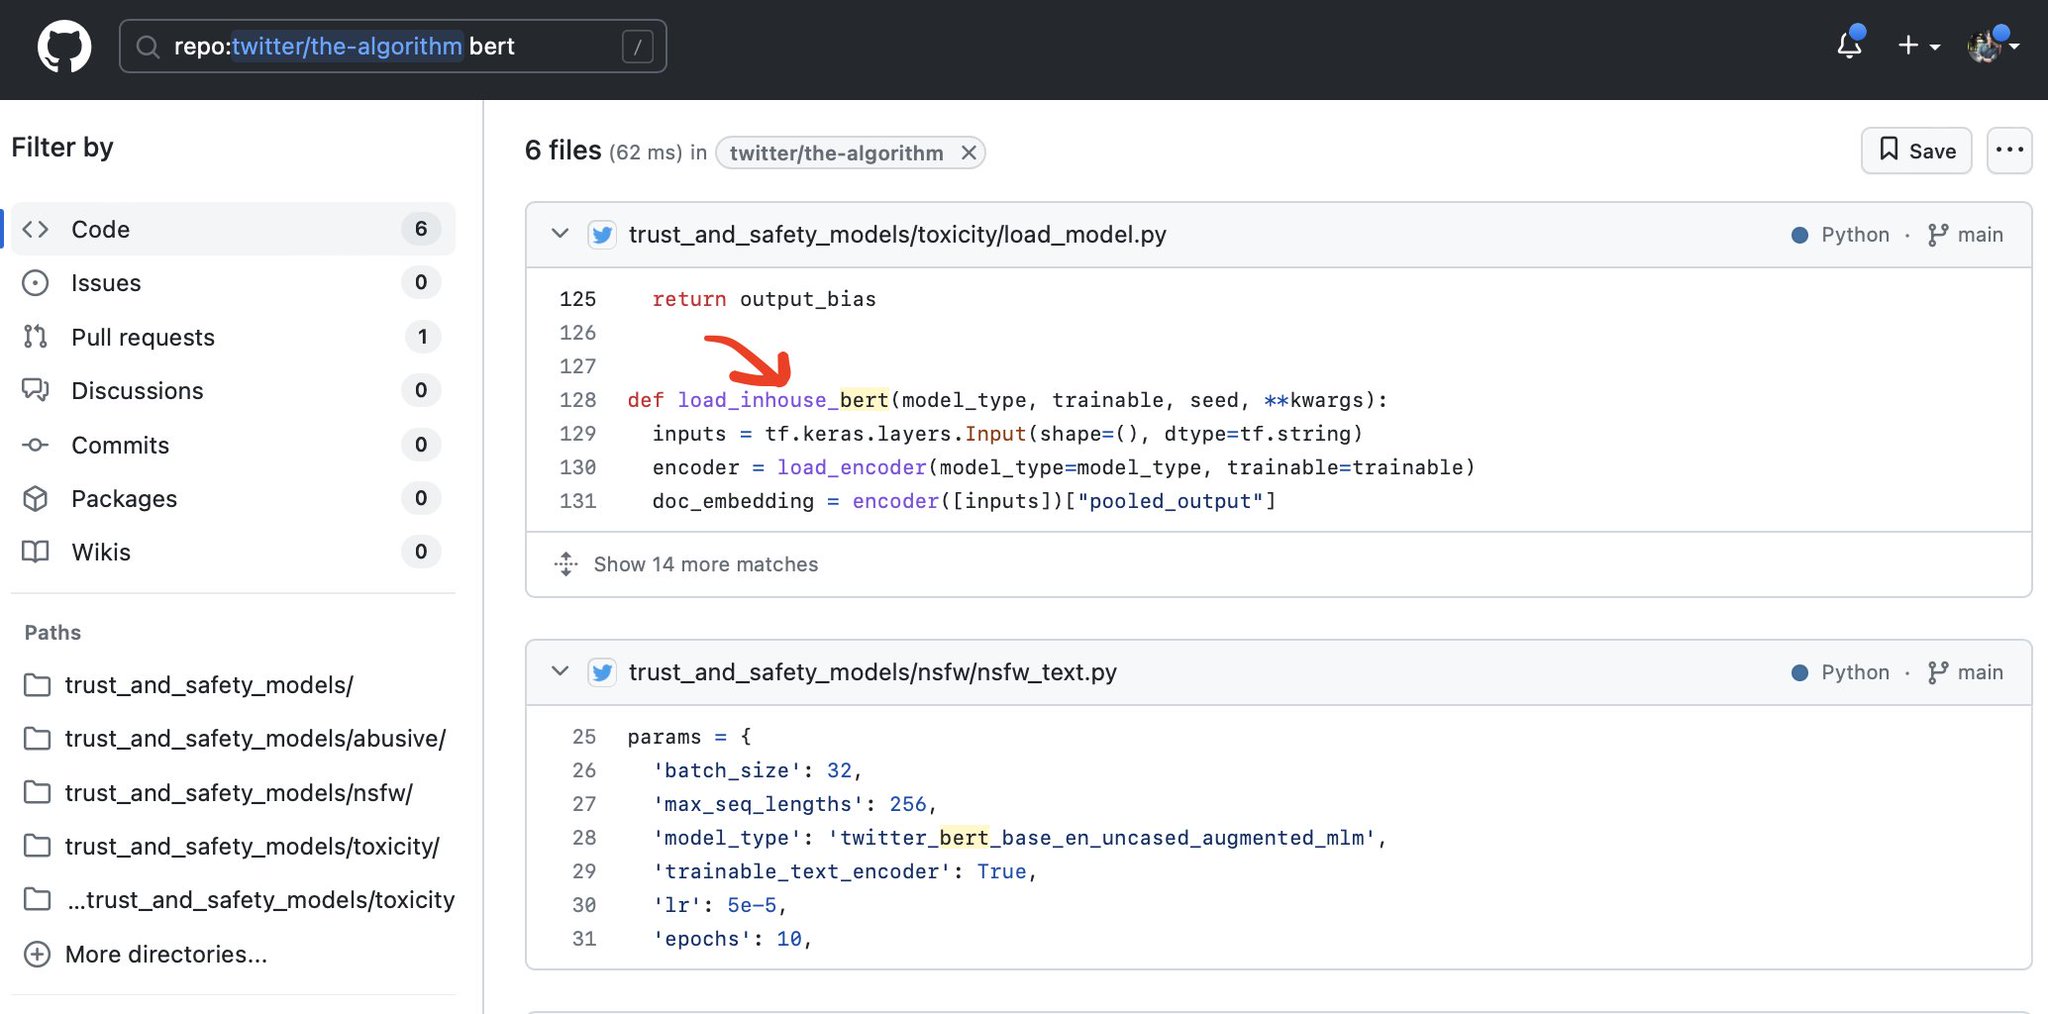The height and width of the screenshot is (1014, 2048).
Task: Open trust_and_safety_models/nsfw/nsfw_text.py file
Action: click(872, 673)
